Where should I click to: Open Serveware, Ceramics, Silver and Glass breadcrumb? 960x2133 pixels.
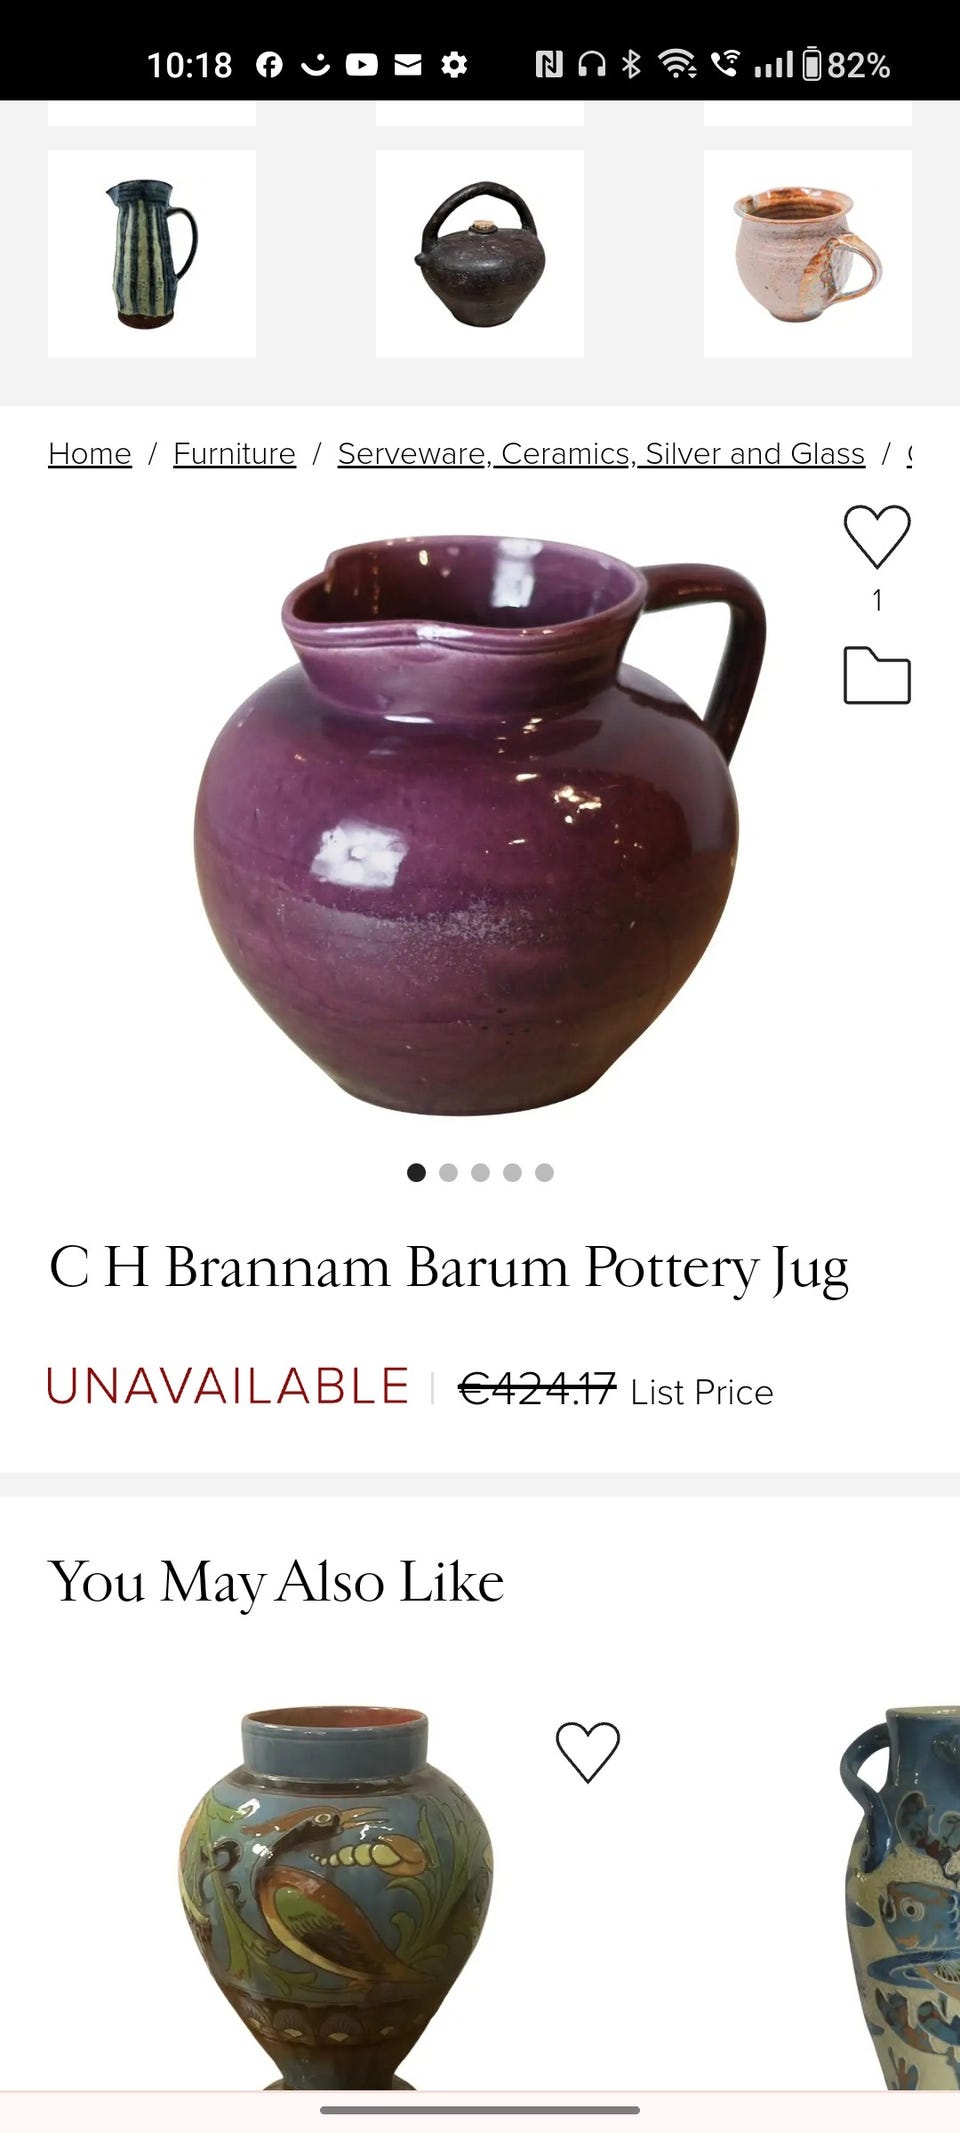pos(601,454)
